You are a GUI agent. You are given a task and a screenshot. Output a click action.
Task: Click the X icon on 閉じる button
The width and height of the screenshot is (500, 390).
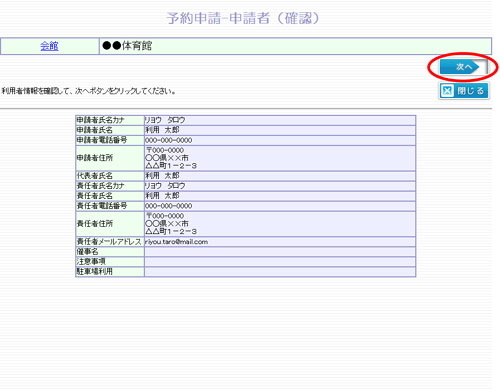pos(447,91)
